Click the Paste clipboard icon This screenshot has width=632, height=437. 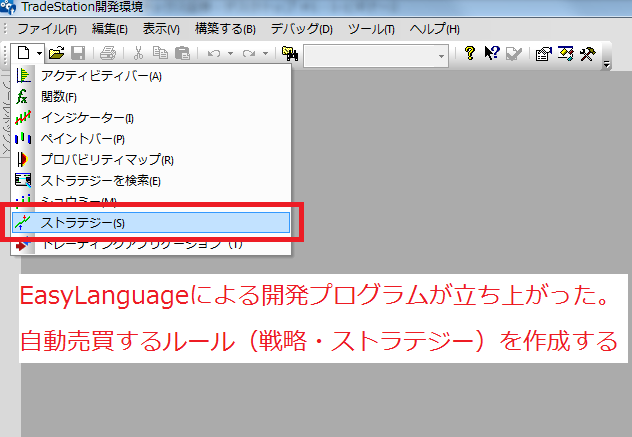tap(183, 53)
